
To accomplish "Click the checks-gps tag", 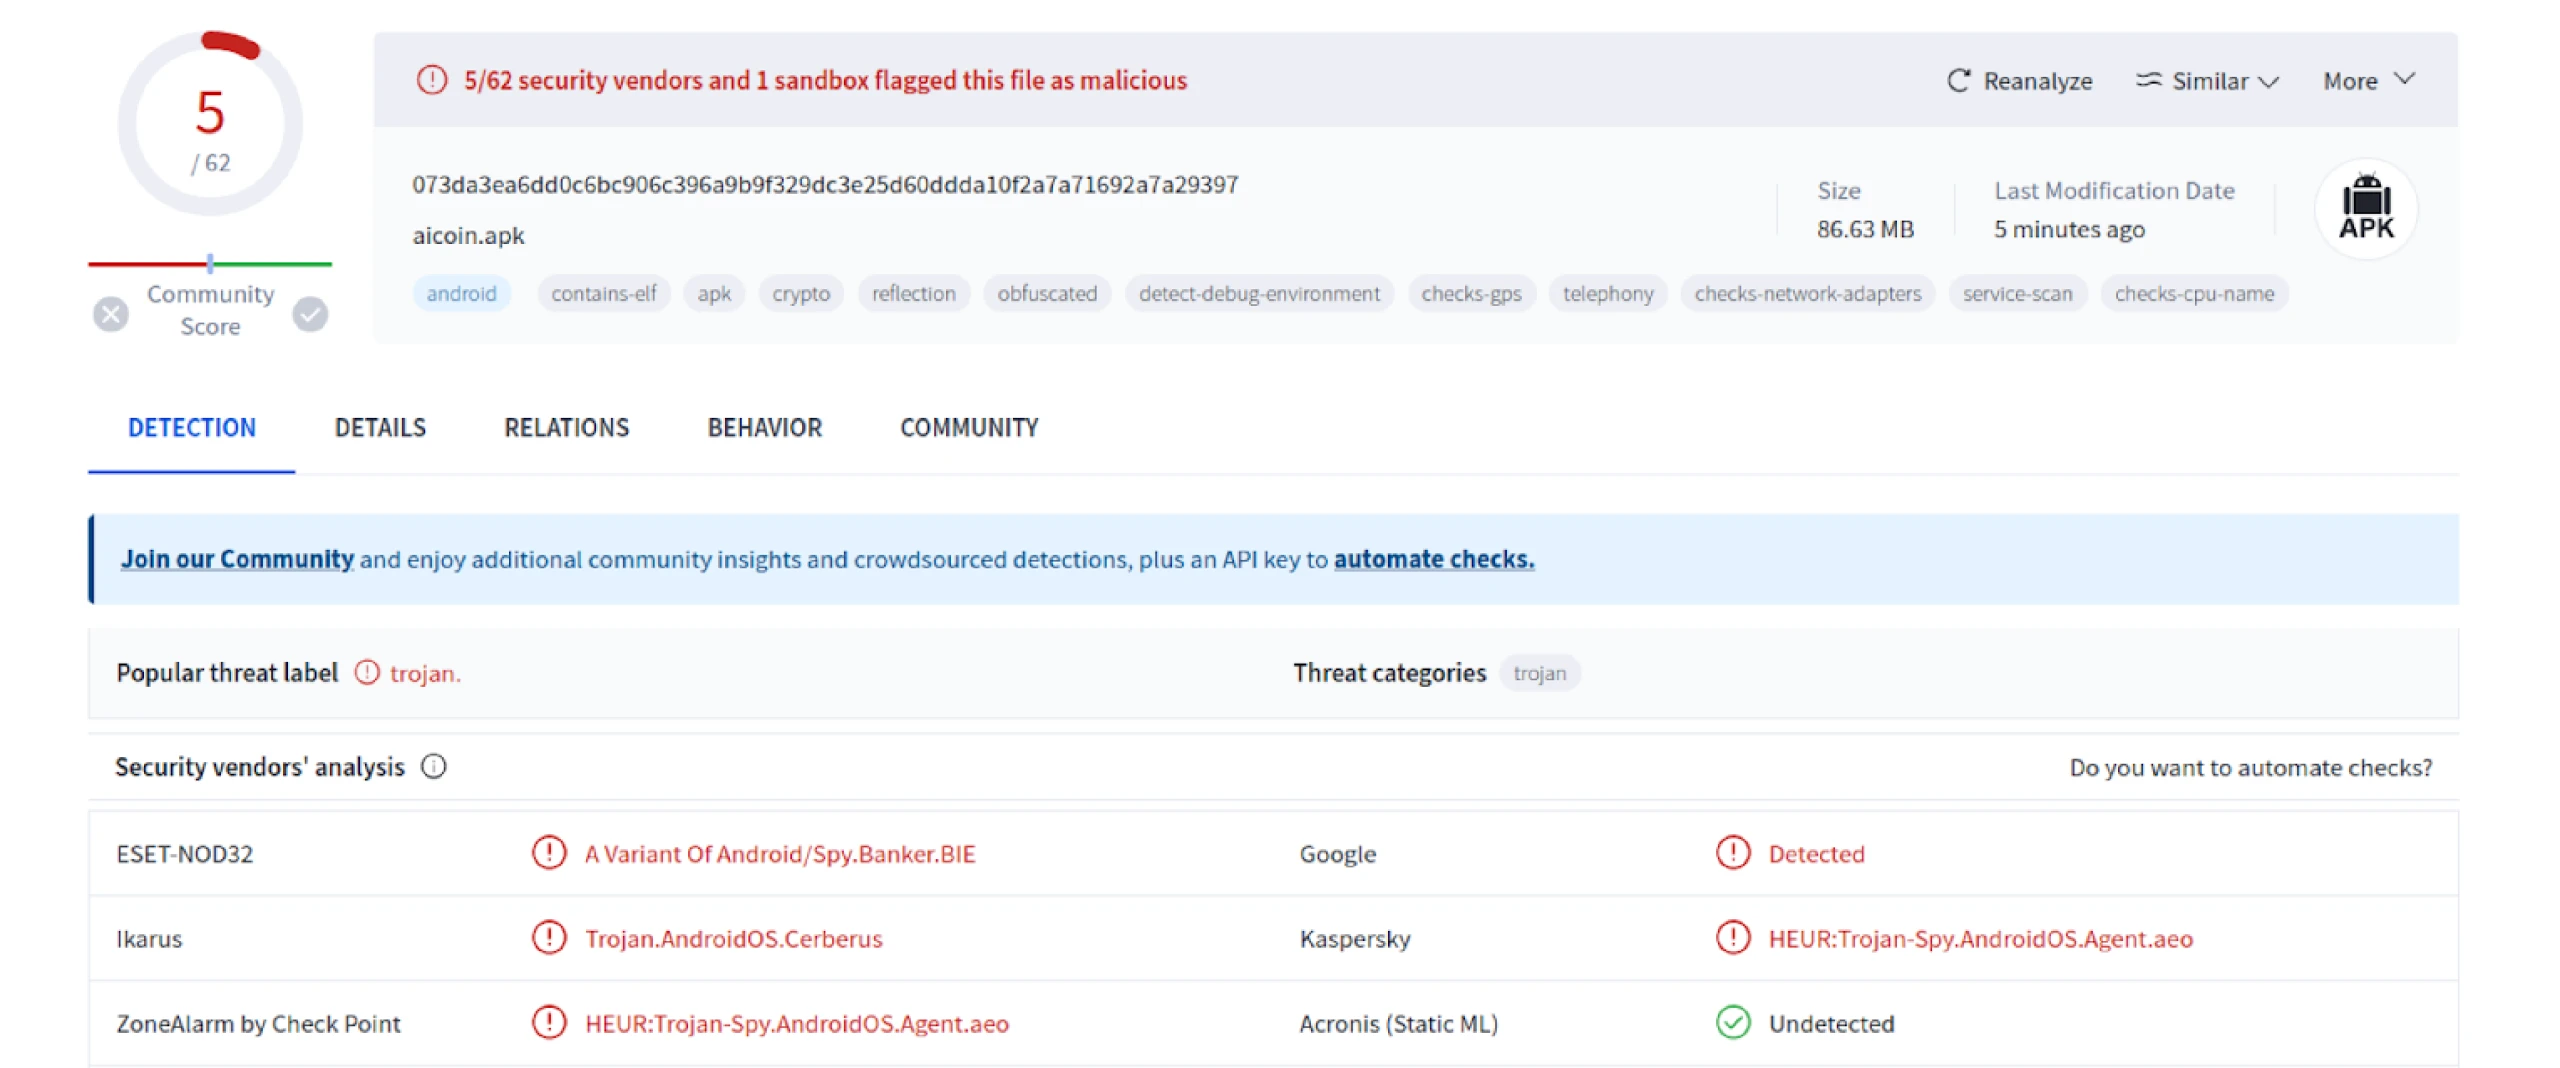I will pos(1471,294).
